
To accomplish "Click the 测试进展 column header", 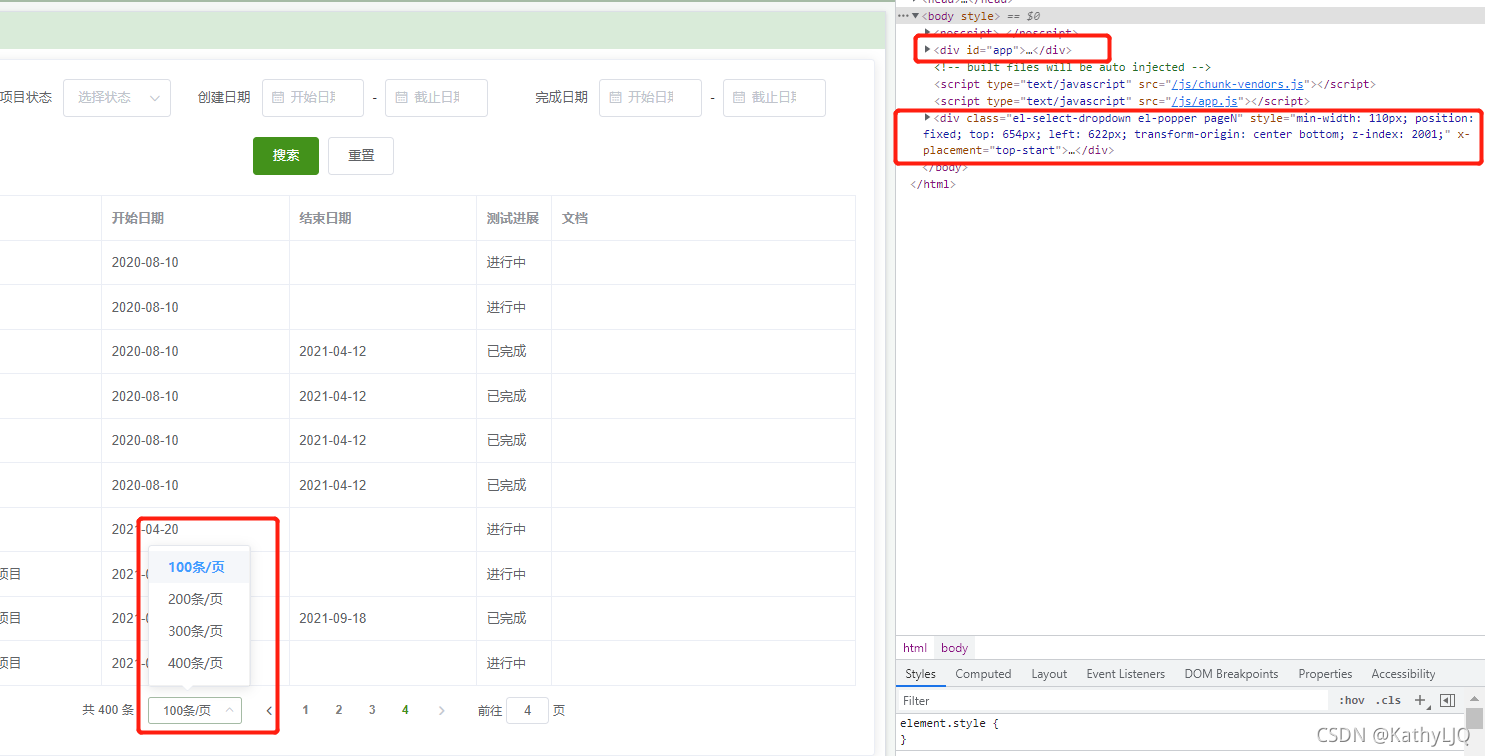I will click(x=513, y=218).
